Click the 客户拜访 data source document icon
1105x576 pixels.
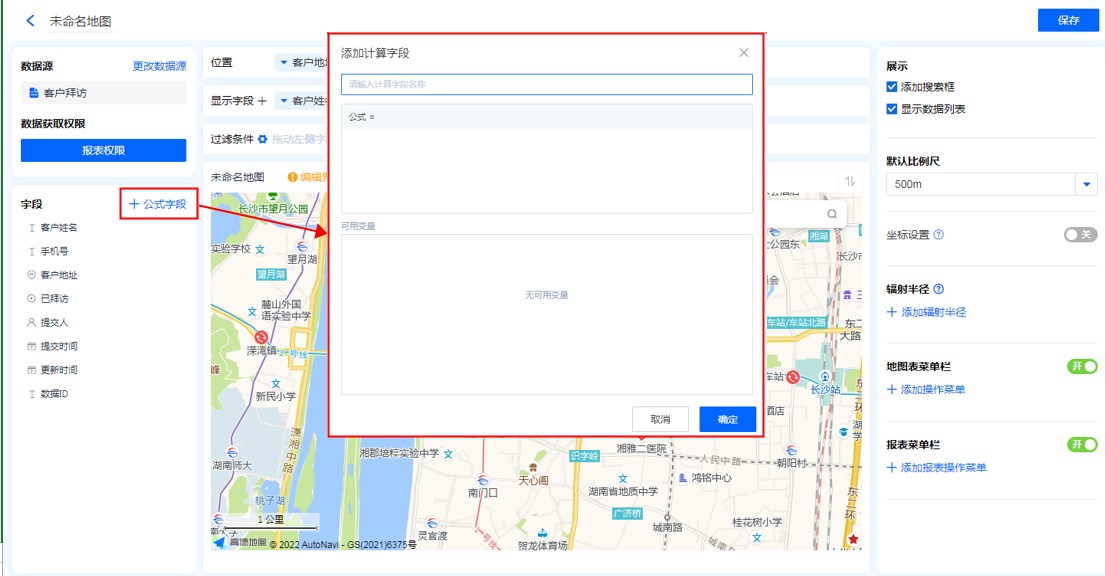[33, 93]
